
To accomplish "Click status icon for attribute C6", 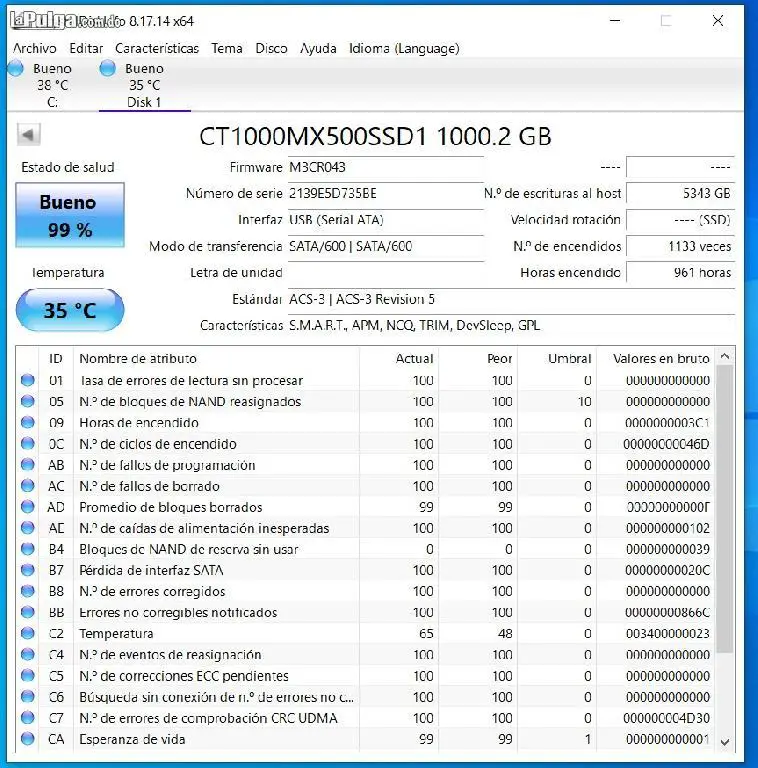I will point(28,697).
